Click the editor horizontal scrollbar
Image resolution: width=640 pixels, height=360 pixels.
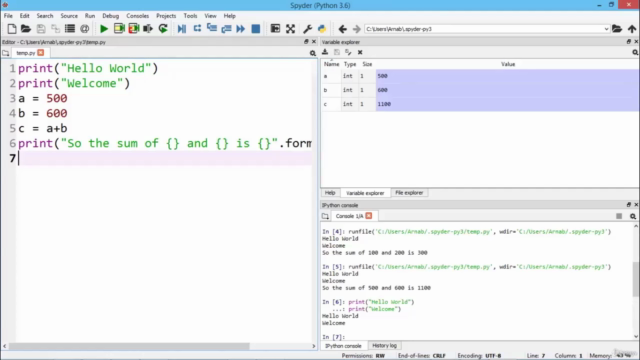pos(129,346)
